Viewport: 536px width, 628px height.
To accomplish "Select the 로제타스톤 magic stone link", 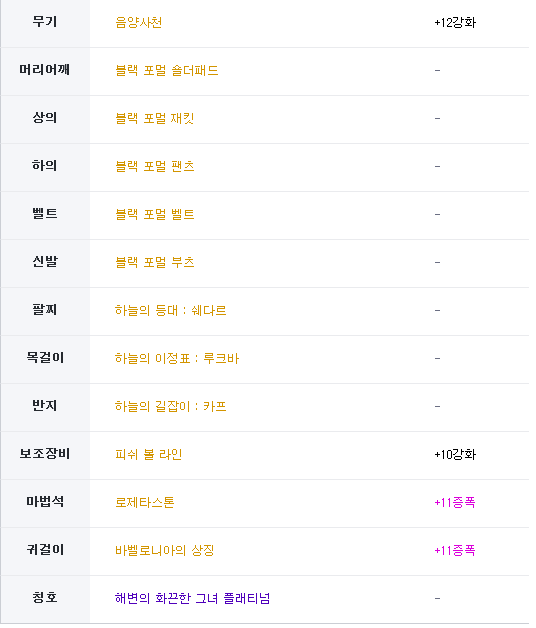I will coord(145,503).
